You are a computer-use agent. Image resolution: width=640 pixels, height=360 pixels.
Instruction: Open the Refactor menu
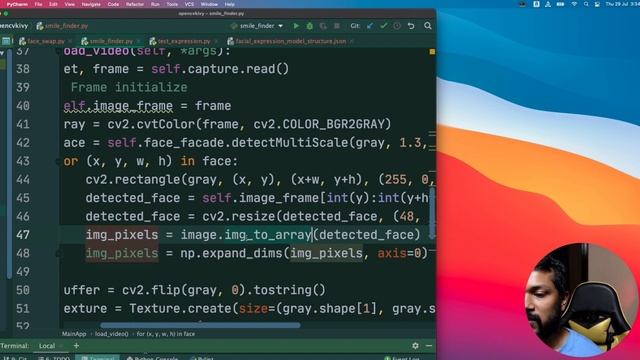[135, 4]
